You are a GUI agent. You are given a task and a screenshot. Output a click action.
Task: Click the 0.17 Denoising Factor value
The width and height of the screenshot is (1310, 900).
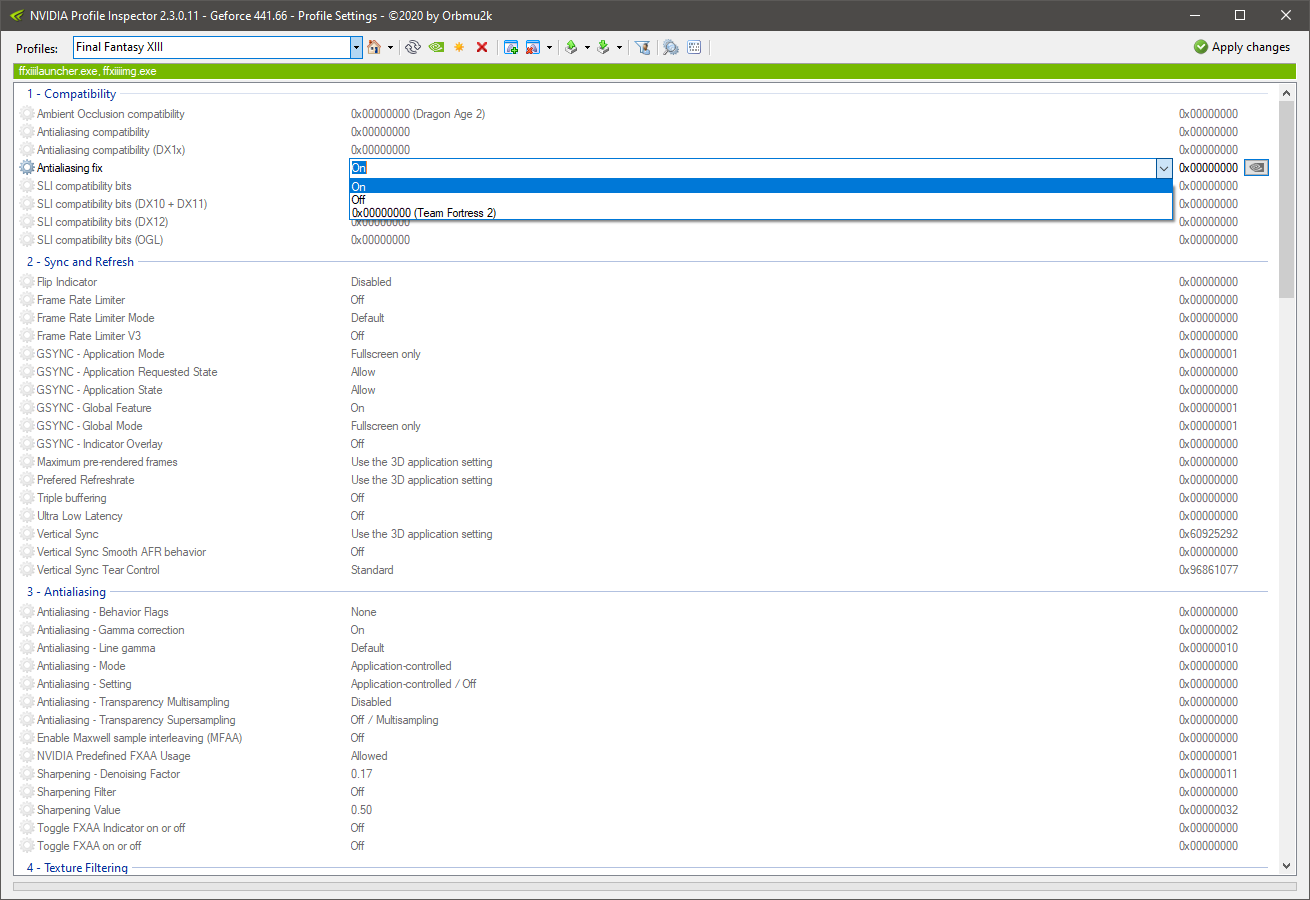coord(361,774)
